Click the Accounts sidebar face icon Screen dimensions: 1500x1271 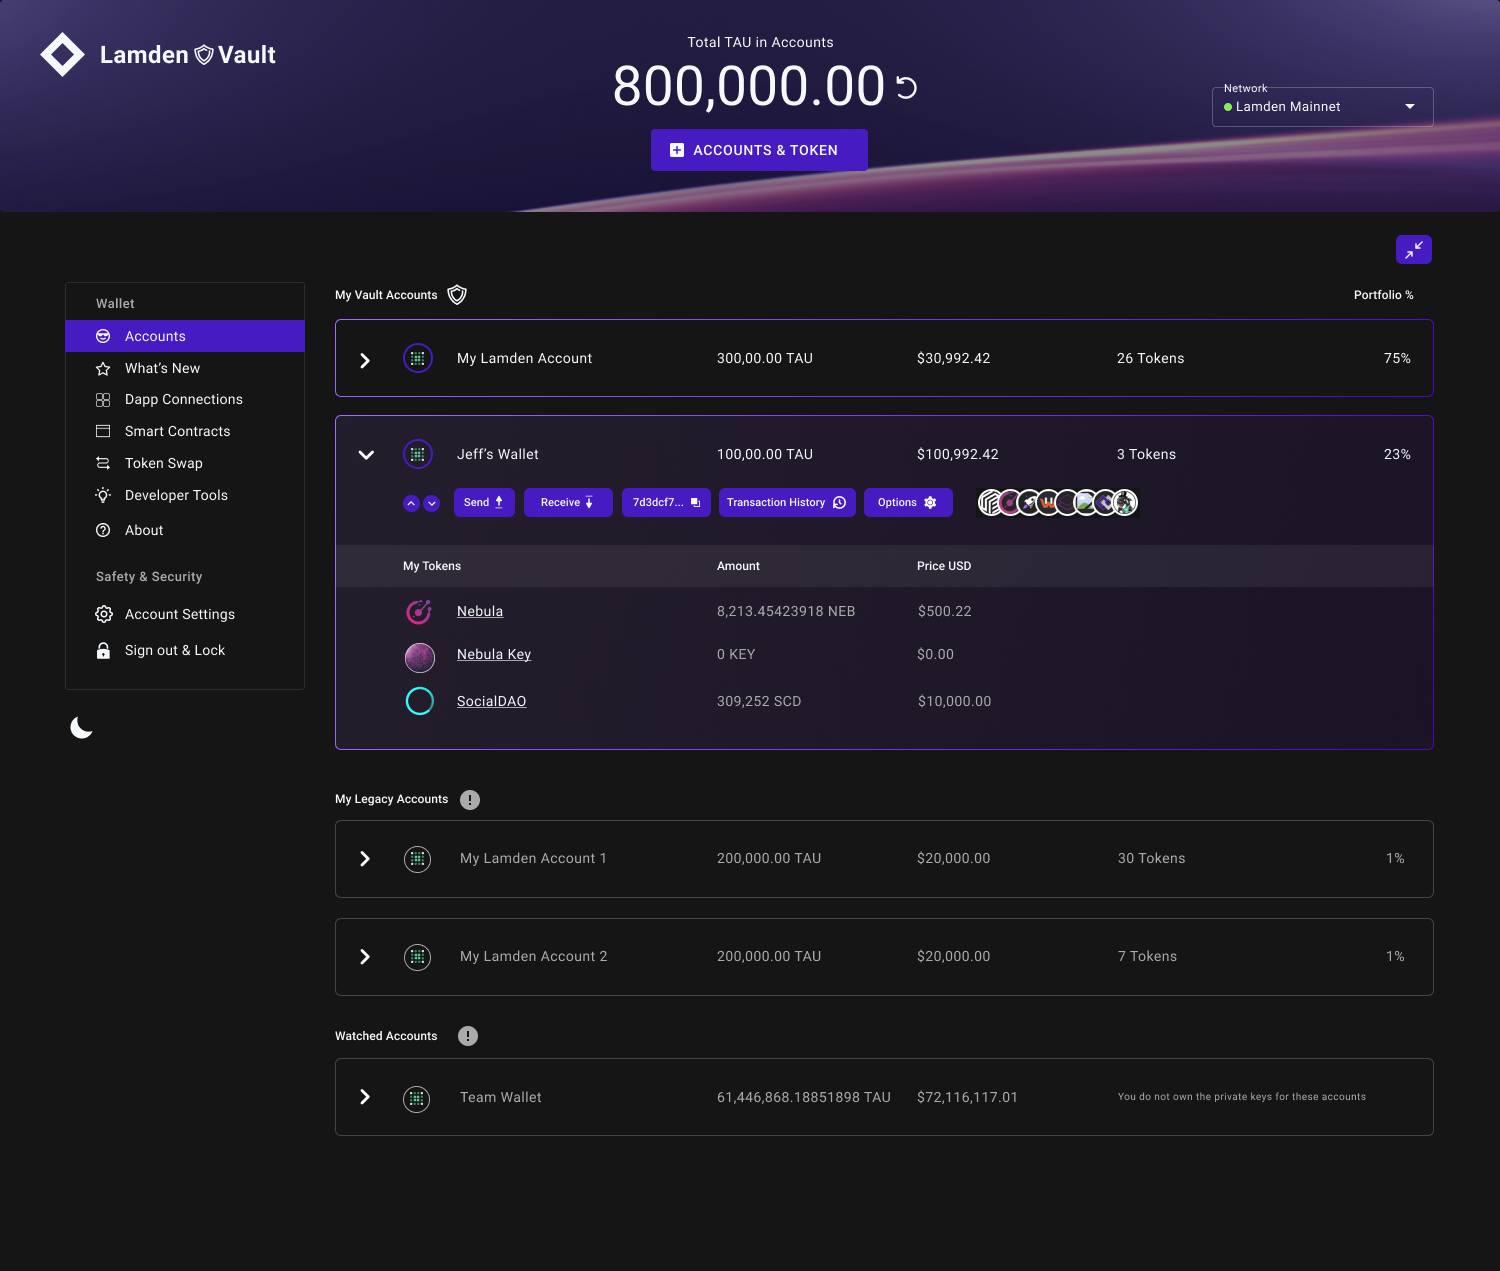tap(103, 336)
